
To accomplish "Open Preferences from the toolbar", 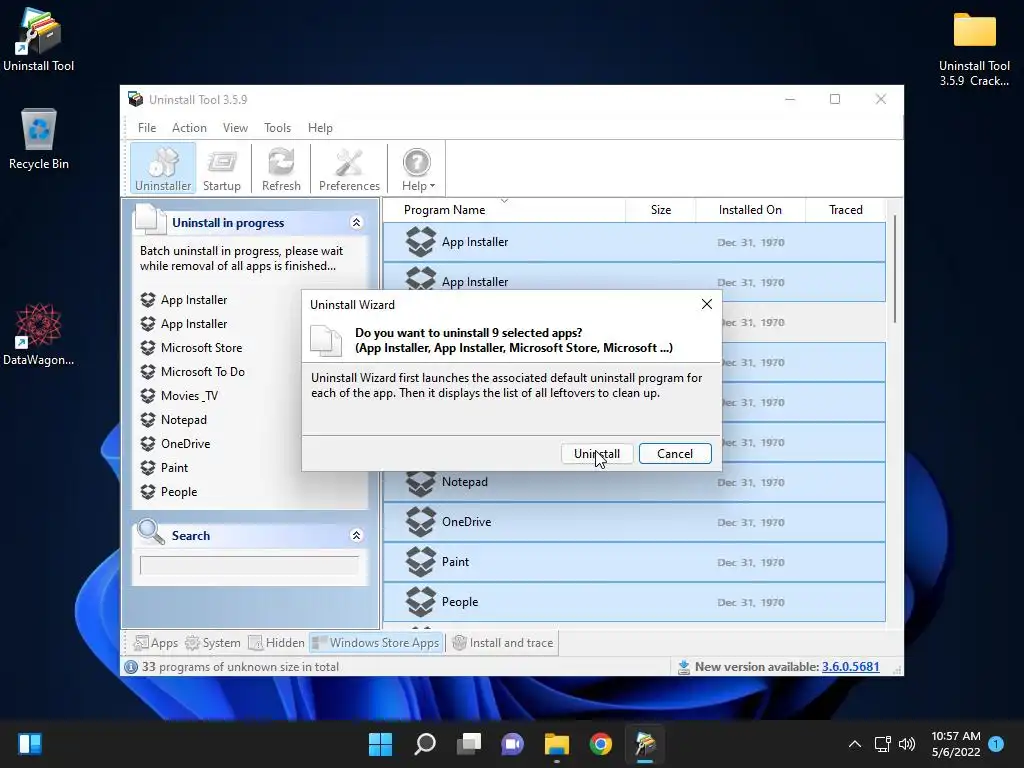I will [349, 169].
